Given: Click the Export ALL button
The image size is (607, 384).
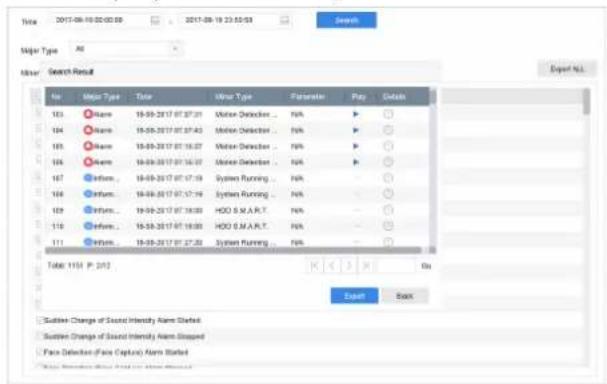Looking at the screenshot, I should (567, 69).
